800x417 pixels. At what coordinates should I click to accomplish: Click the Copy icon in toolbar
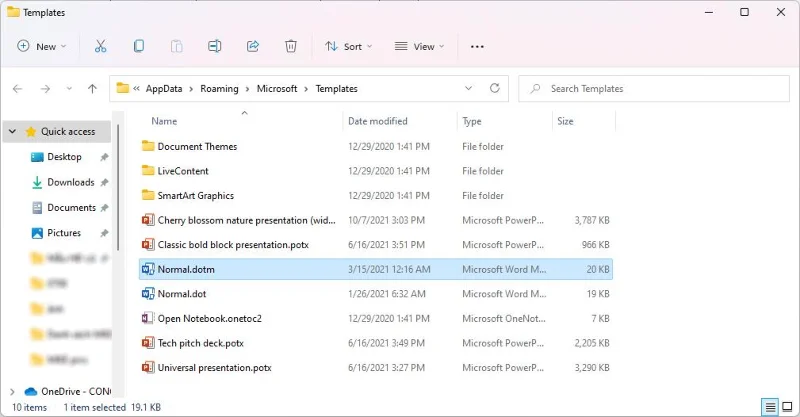[x=138, y=46]
